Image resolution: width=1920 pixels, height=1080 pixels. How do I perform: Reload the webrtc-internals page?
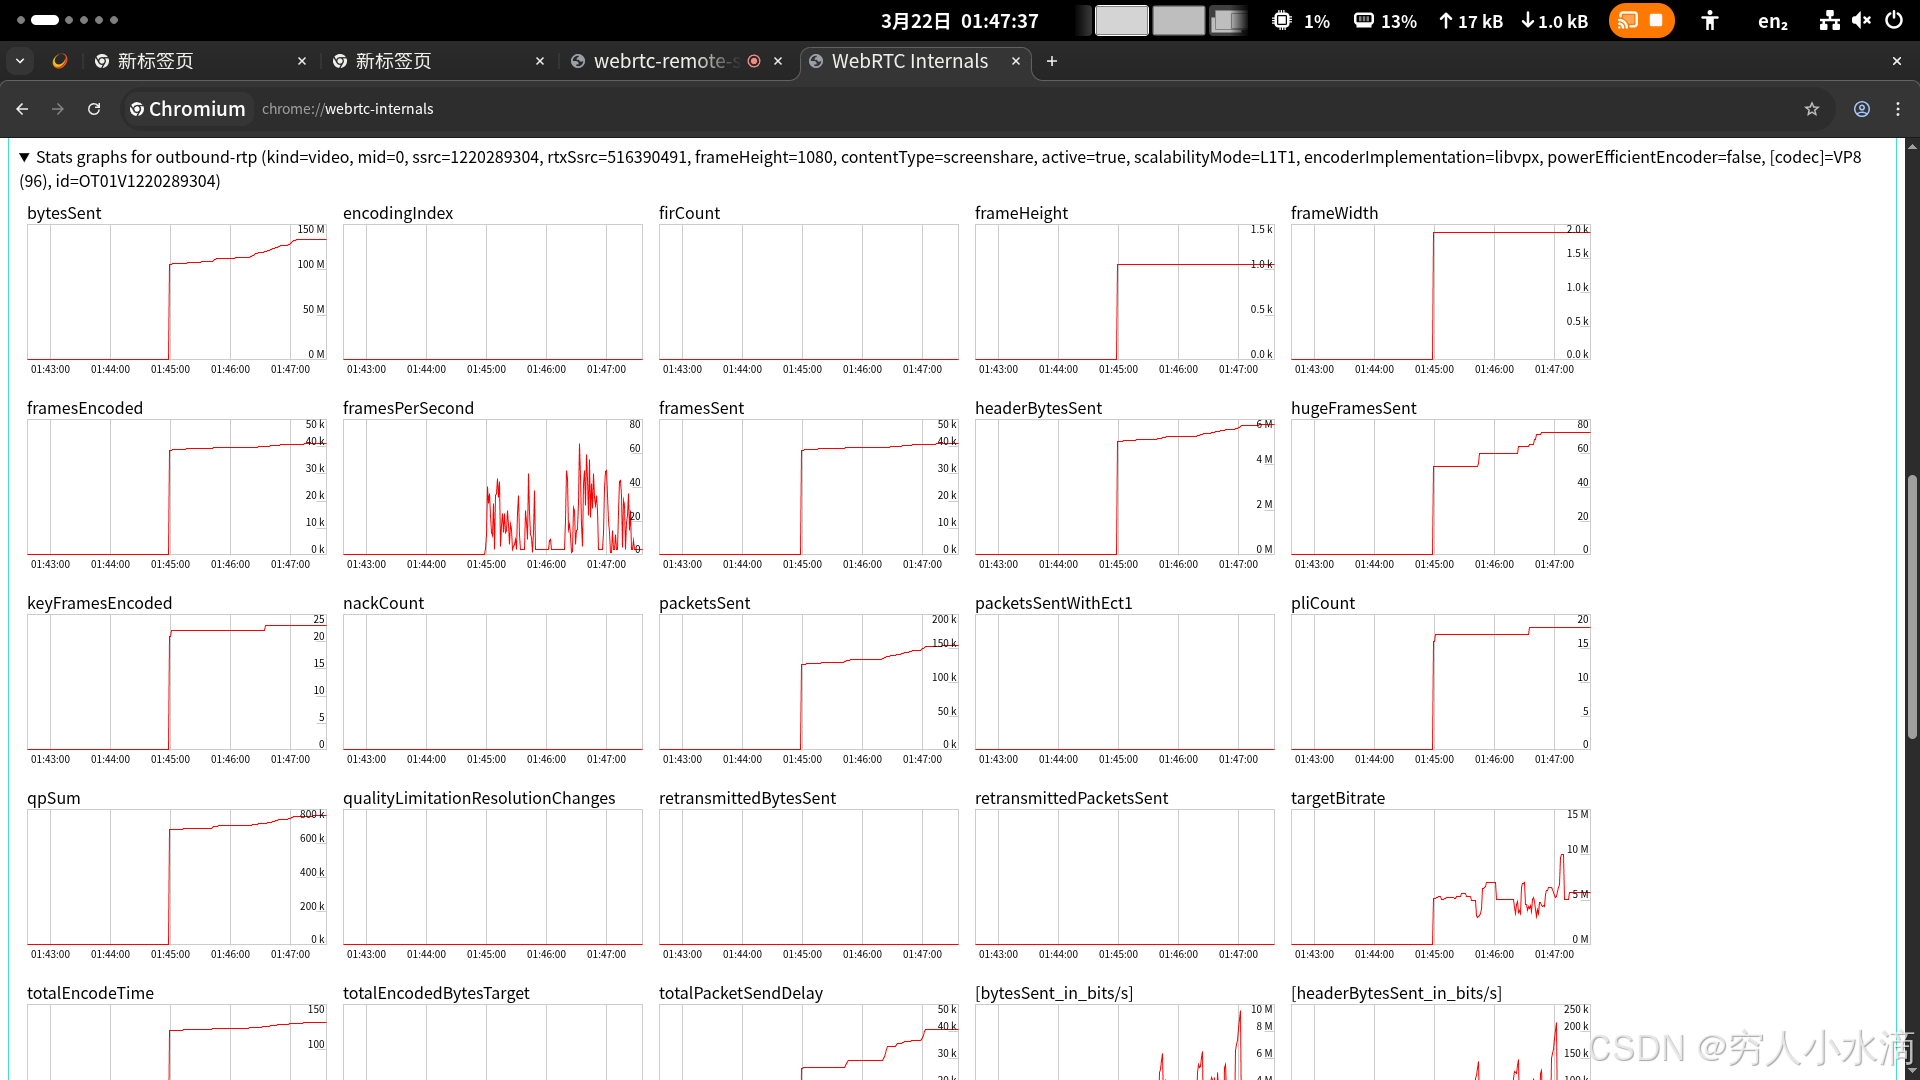coord(94,109)
